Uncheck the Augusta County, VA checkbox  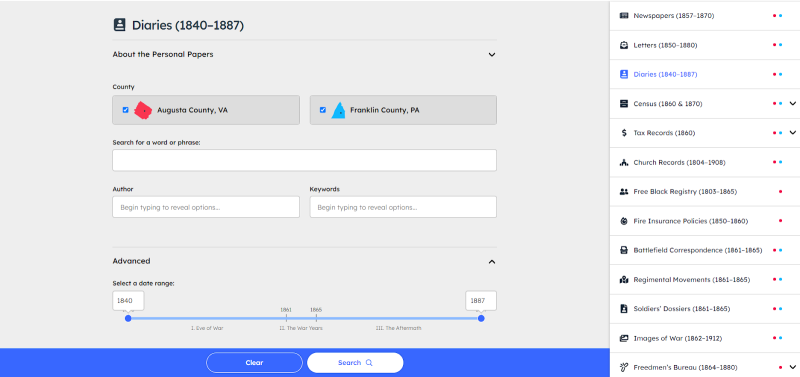(x=126, y=110)
